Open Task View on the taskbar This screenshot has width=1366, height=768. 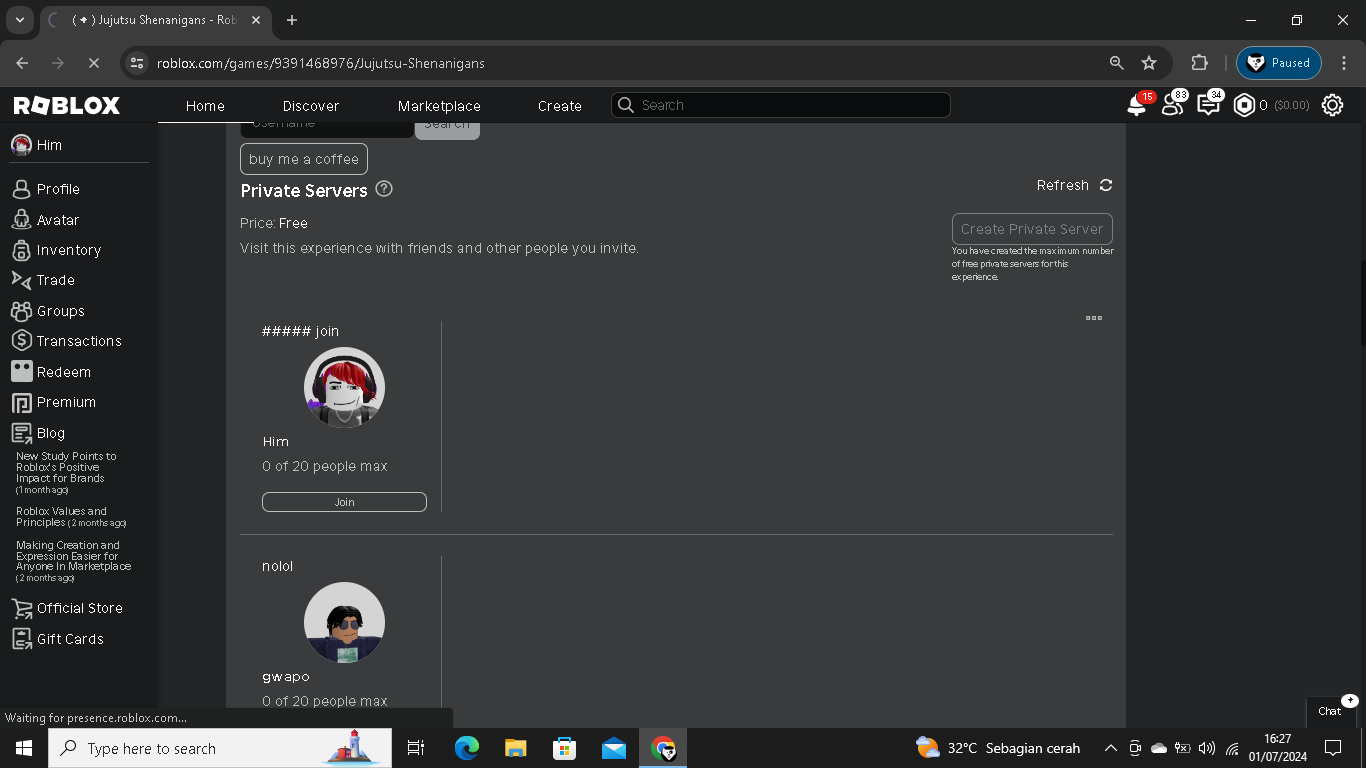[x=416, y=748]
